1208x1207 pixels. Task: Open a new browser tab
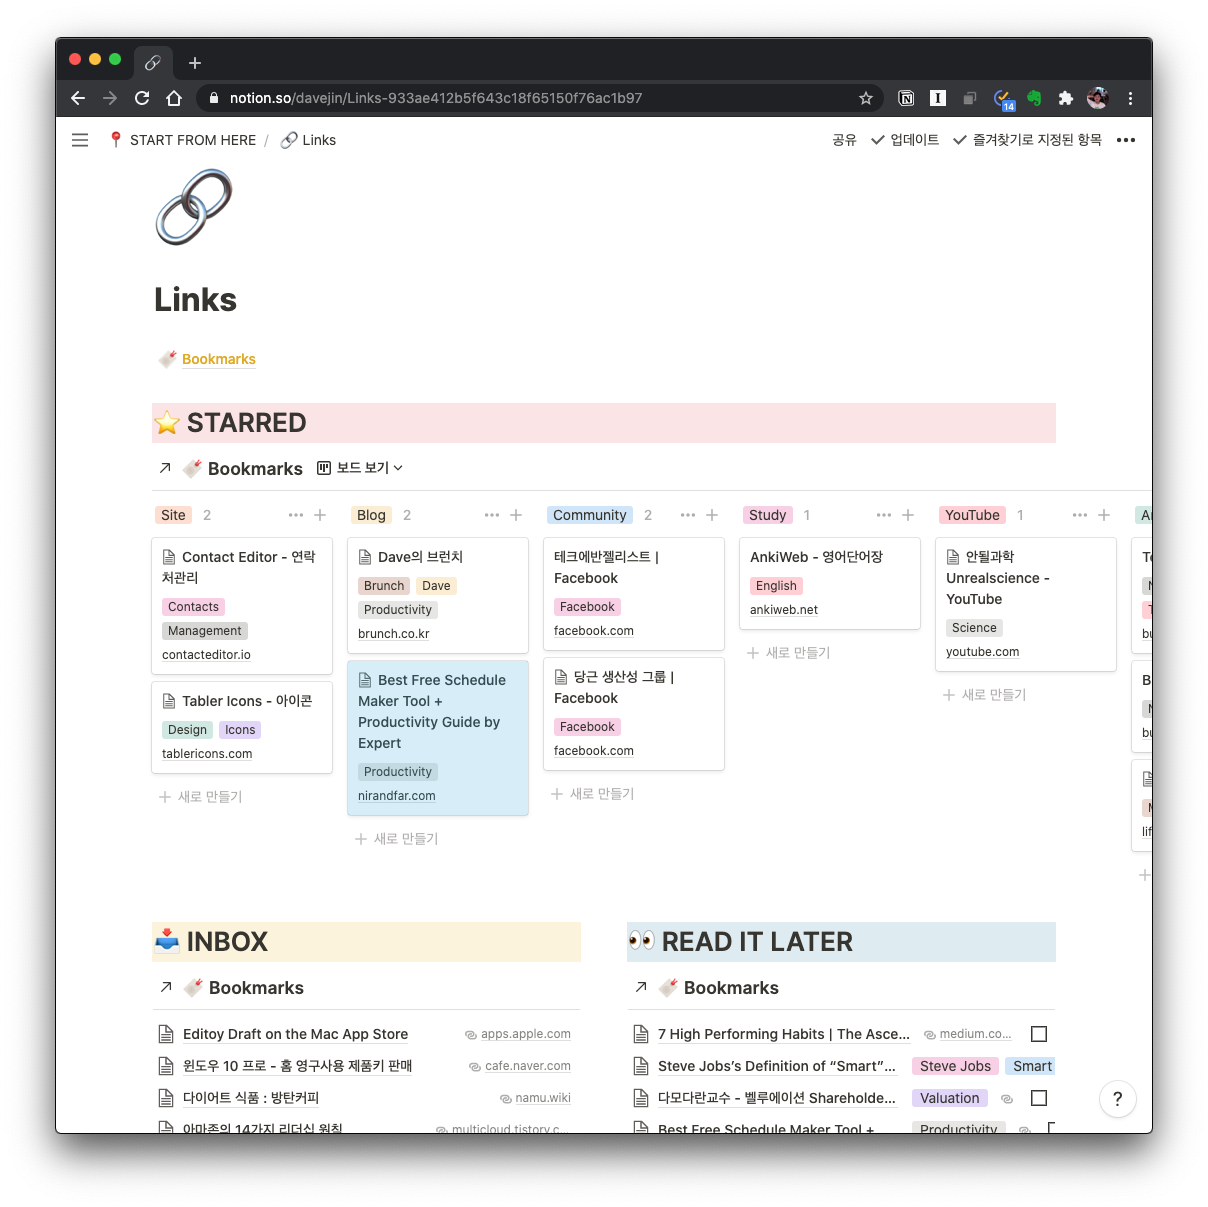(x=195, y=63)
